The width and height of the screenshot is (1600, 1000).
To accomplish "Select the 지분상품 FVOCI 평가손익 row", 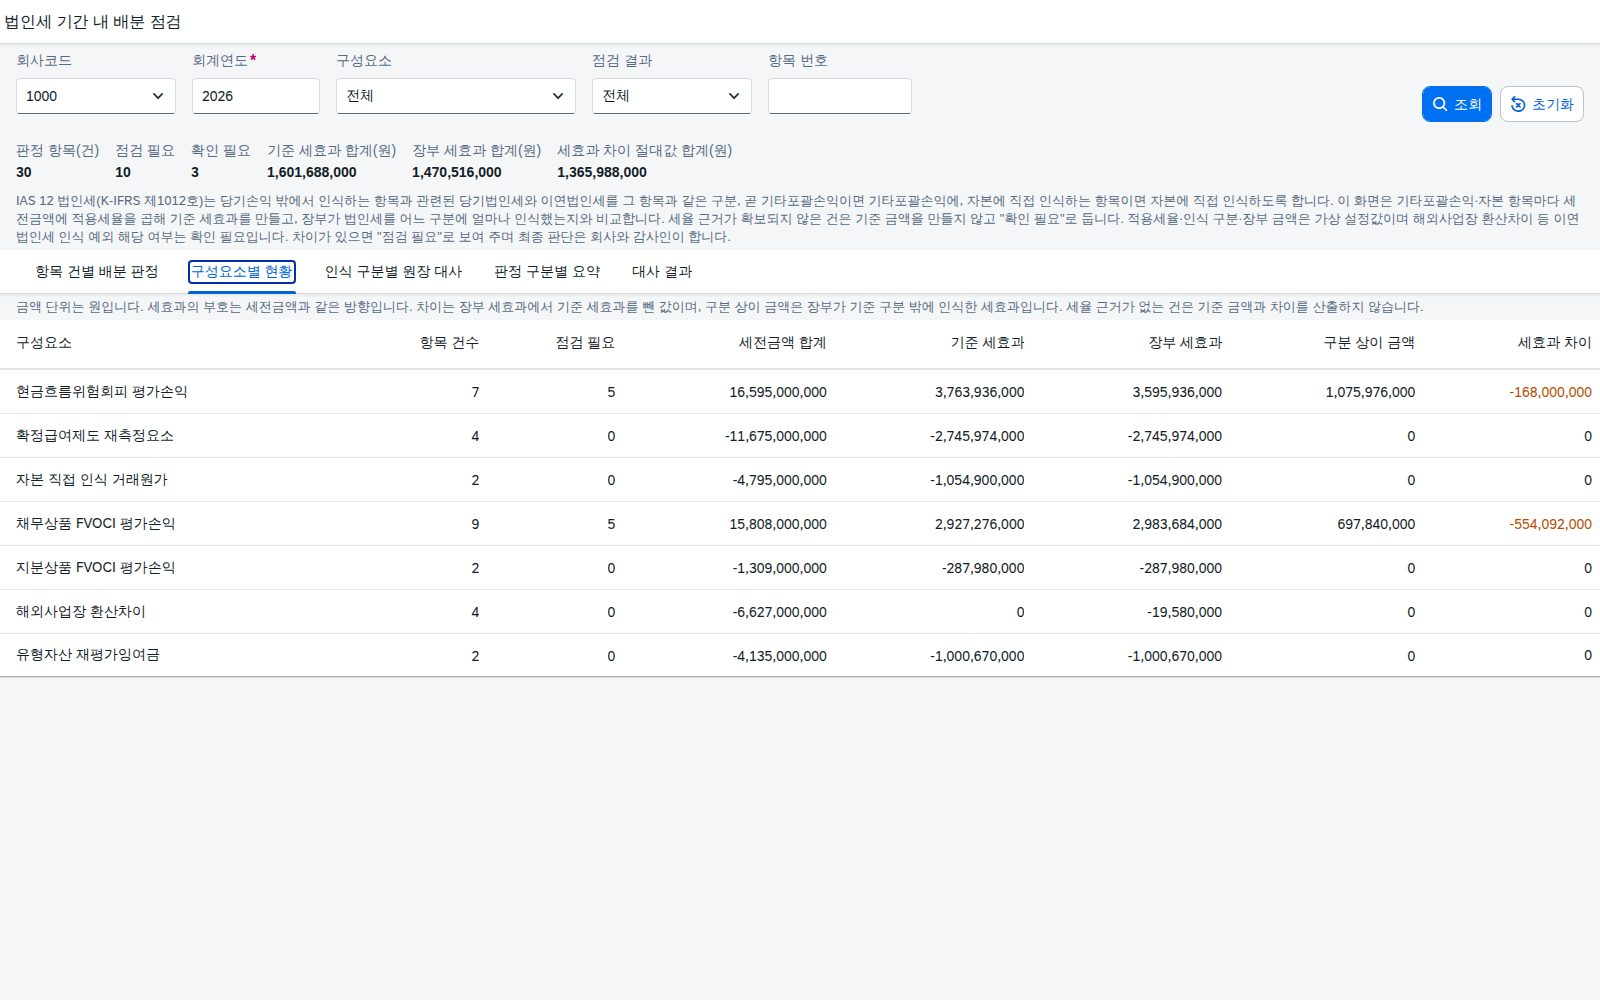I will point(800,568).
